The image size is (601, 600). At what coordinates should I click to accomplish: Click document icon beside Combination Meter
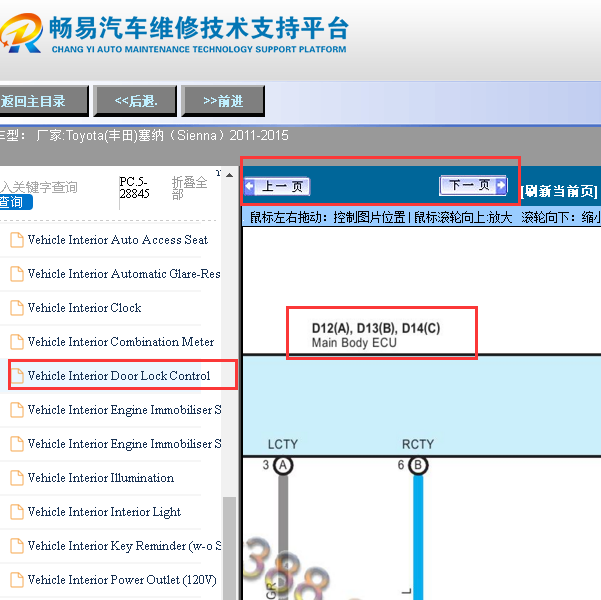coord(17,342)
